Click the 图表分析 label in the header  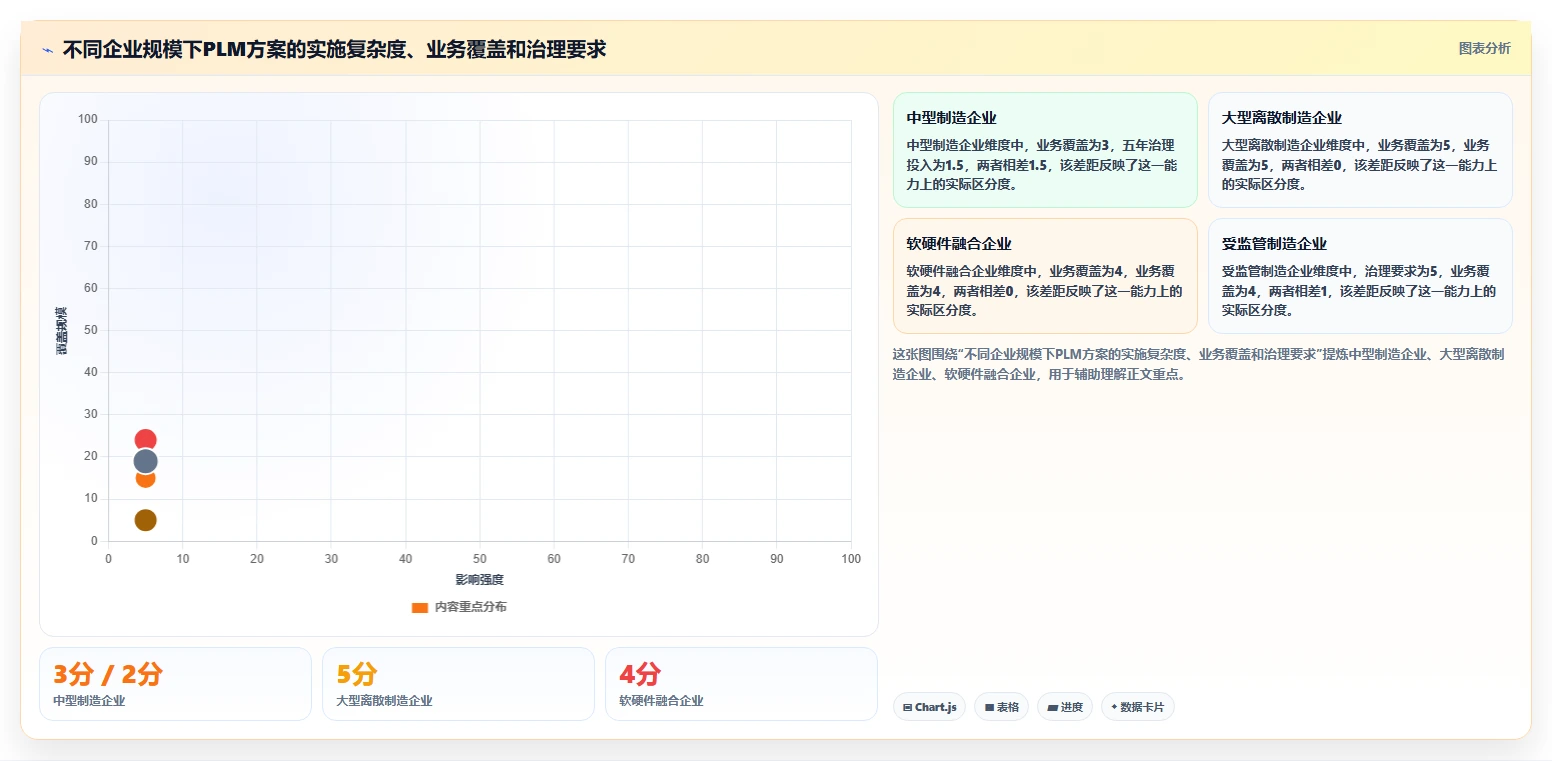(1484, 48)
